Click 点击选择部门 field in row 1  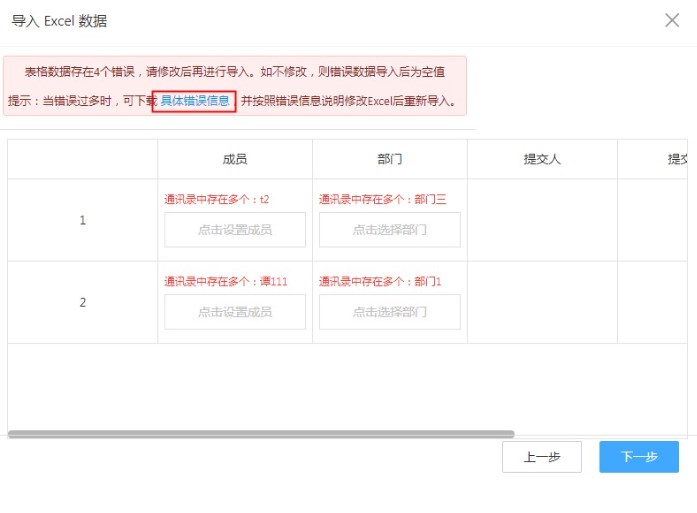(x=389, y=229)
